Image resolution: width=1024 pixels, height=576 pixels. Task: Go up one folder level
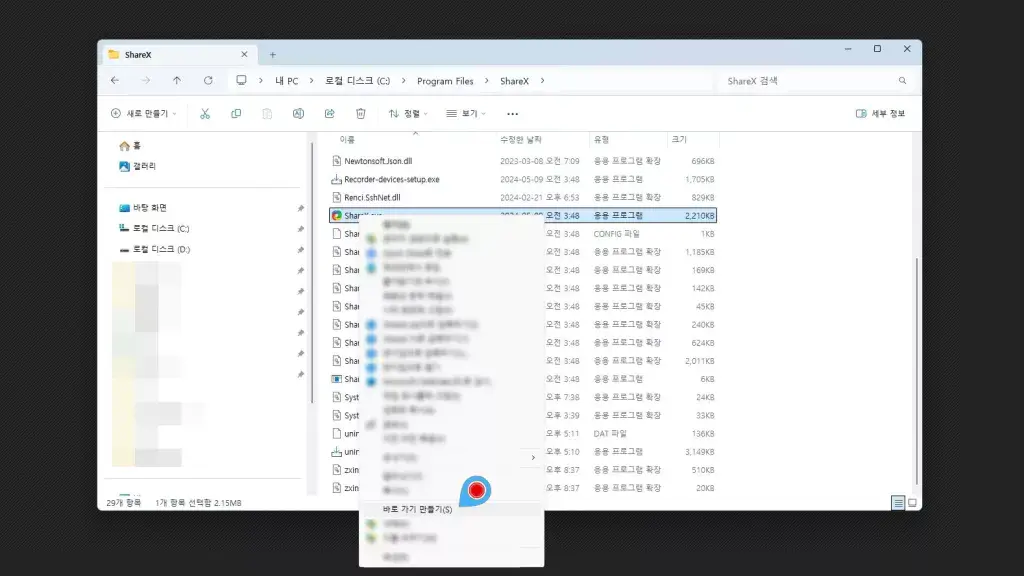click(177, 80)
